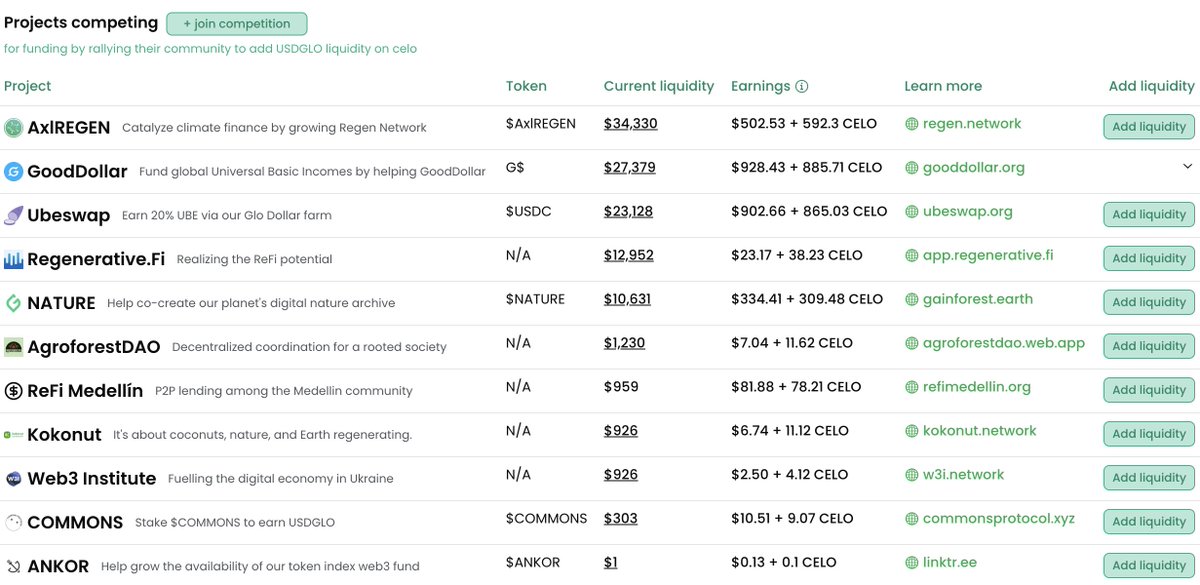Click the ReFi Medellín dollar logo
The image size is (1200, 585).
pos(13,391)
